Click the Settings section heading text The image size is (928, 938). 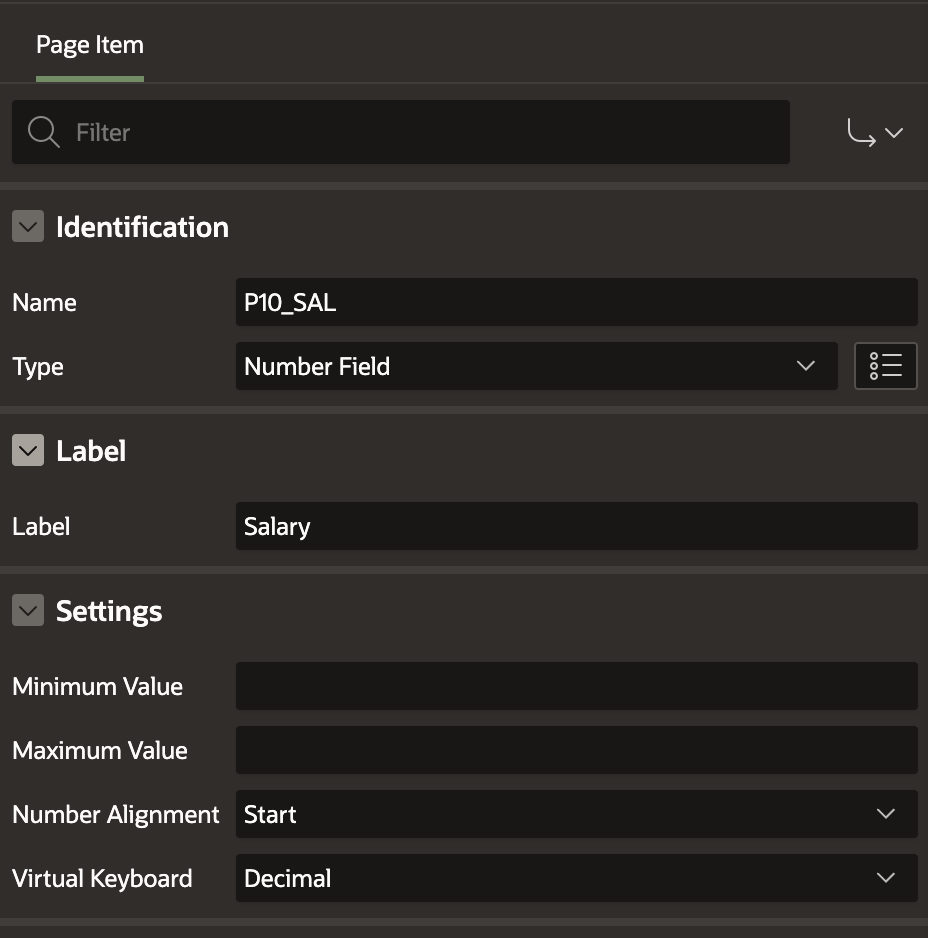tap(109, 611)
